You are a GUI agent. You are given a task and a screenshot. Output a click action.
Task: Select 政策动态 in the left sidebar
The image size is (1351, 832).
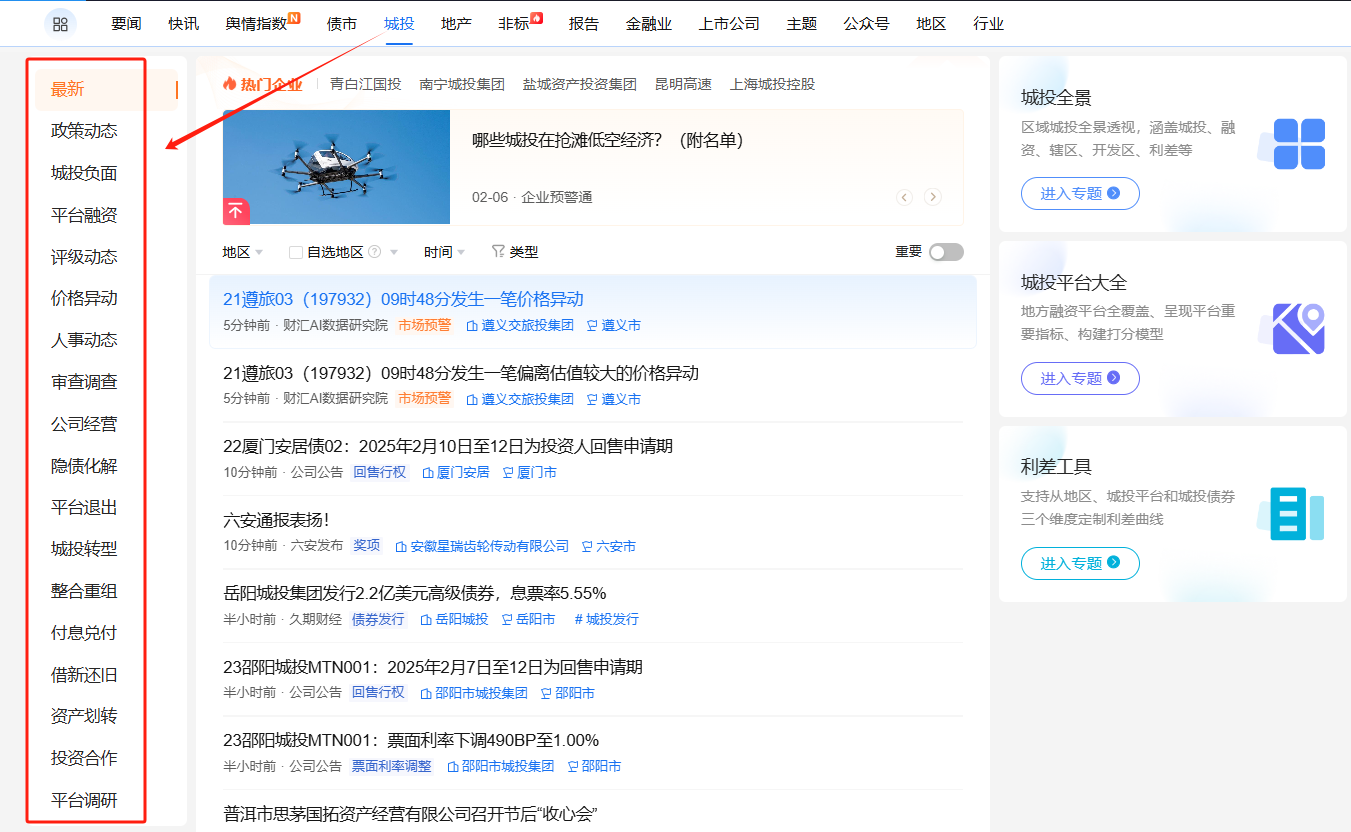click(84, 131)
